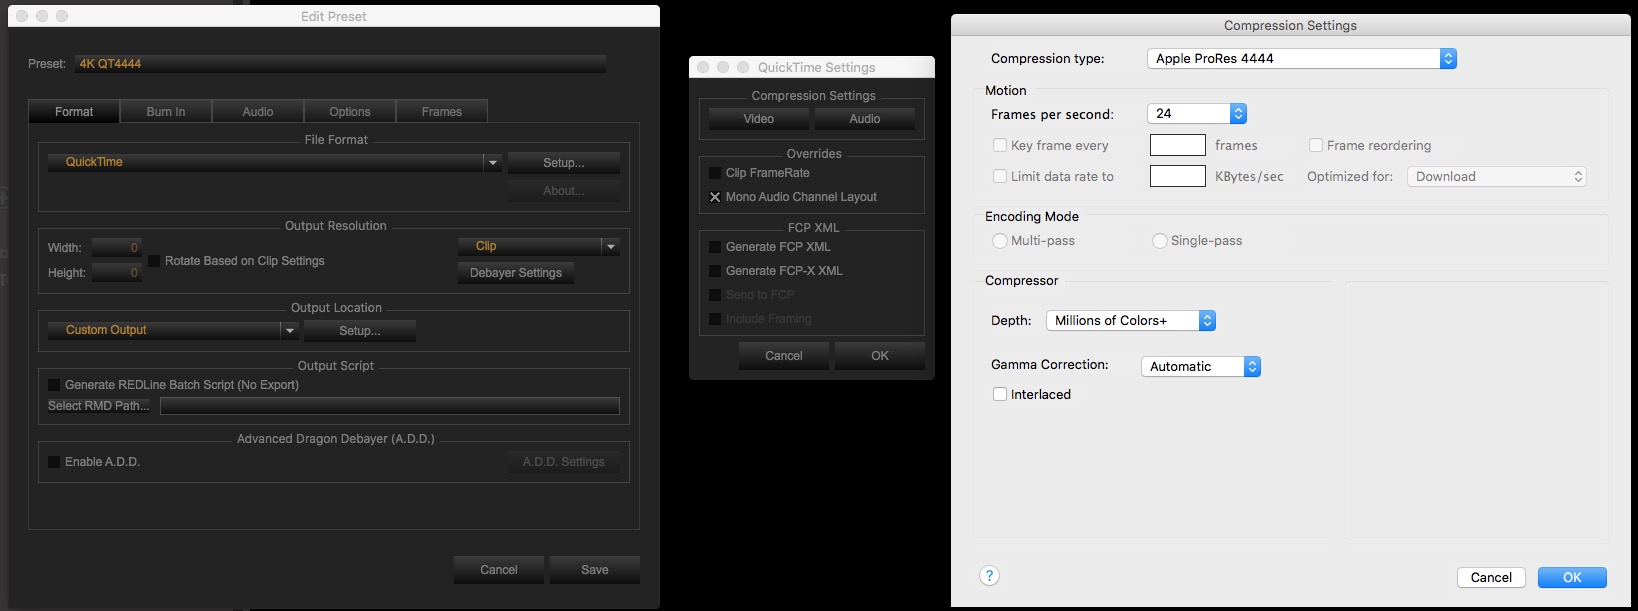The height and width of the screenshot is (611, 1638).
Task: Close the Edit Preset window
Action: coord(22,16)
